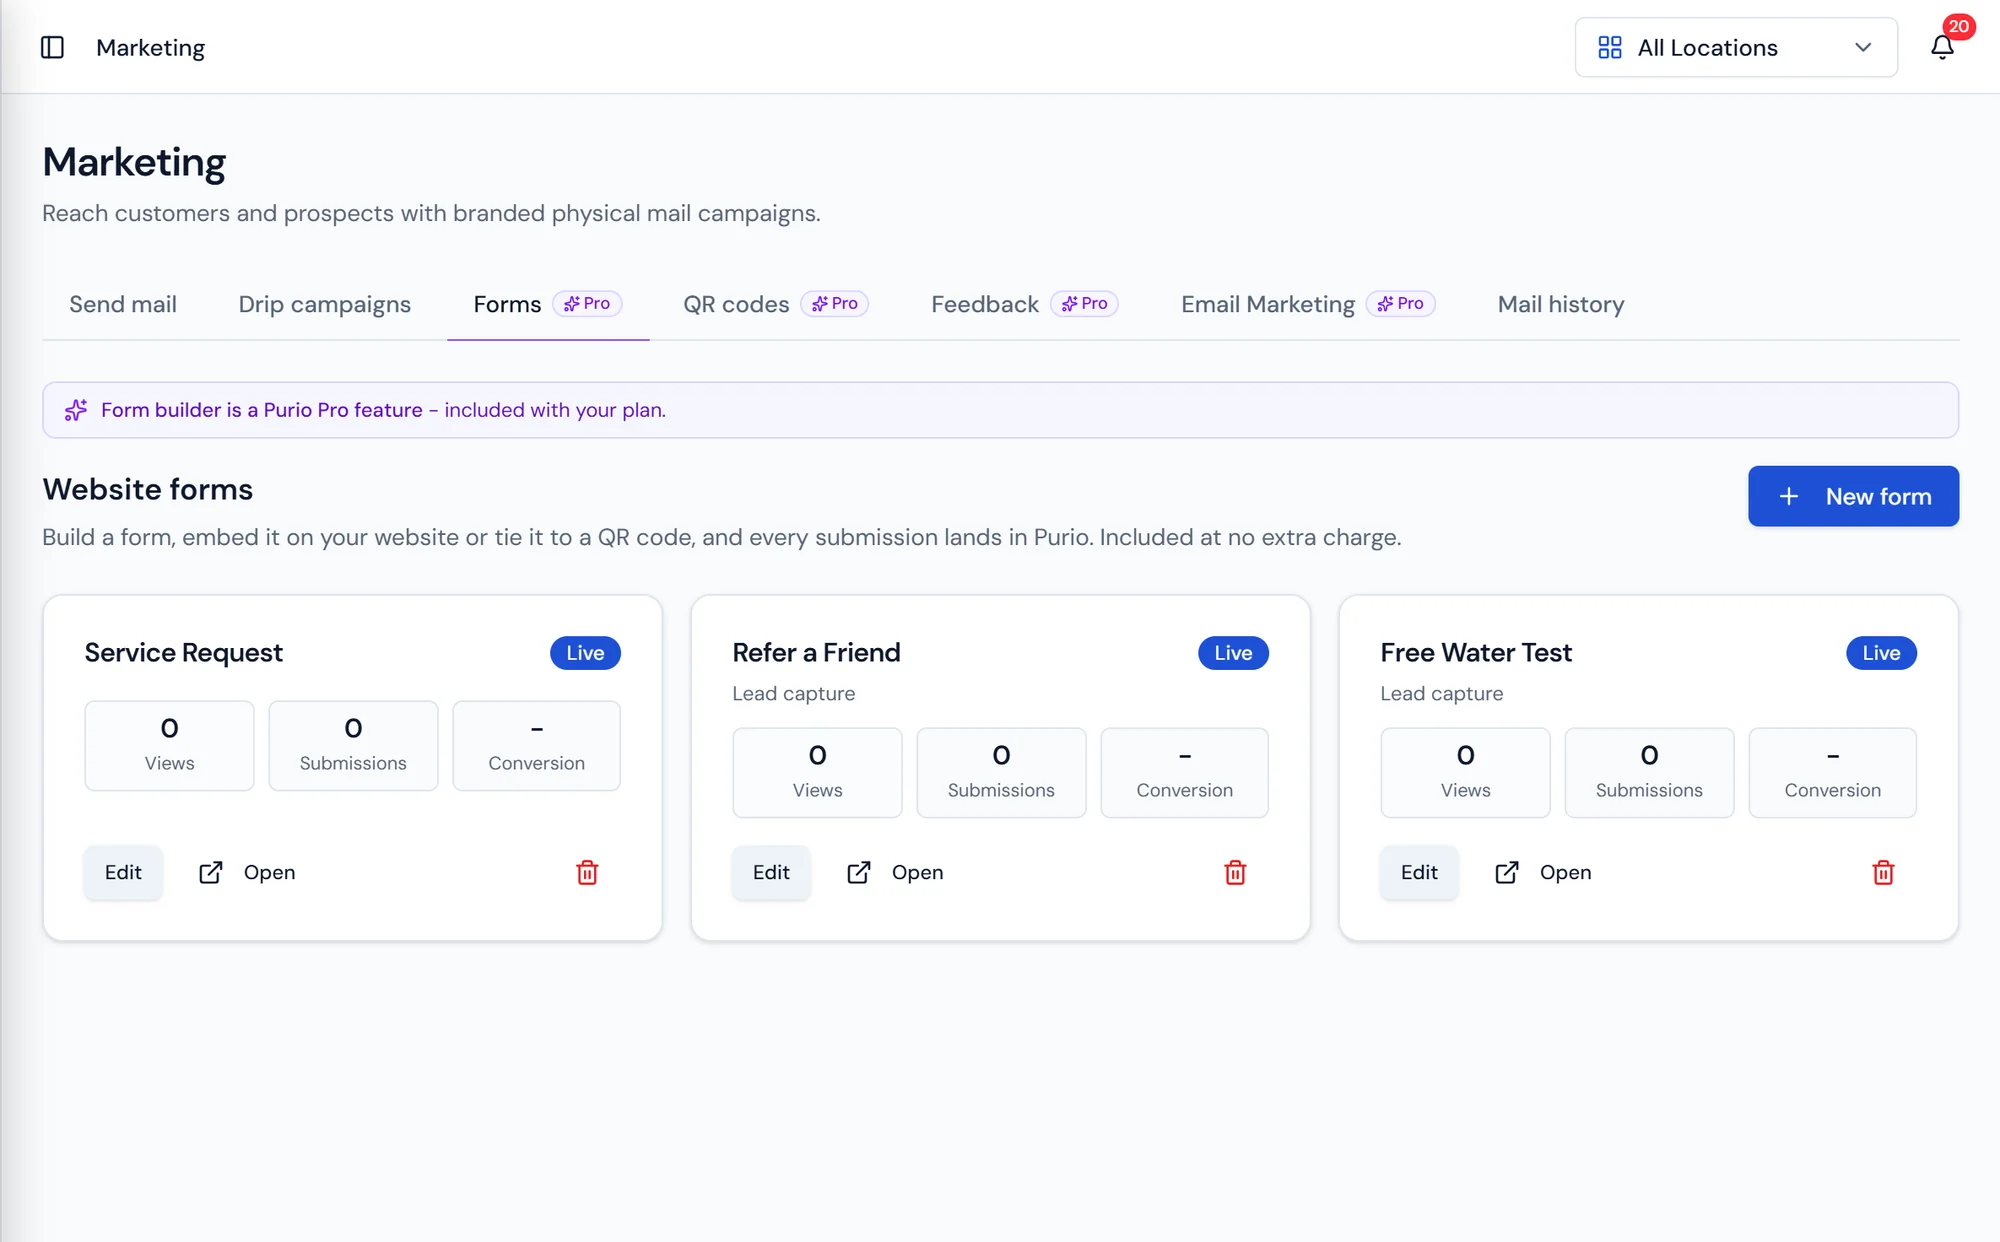Click the Marketing breadcrumb in top bar
The height and width of the screenshot is (1242, 2000).
150,47
